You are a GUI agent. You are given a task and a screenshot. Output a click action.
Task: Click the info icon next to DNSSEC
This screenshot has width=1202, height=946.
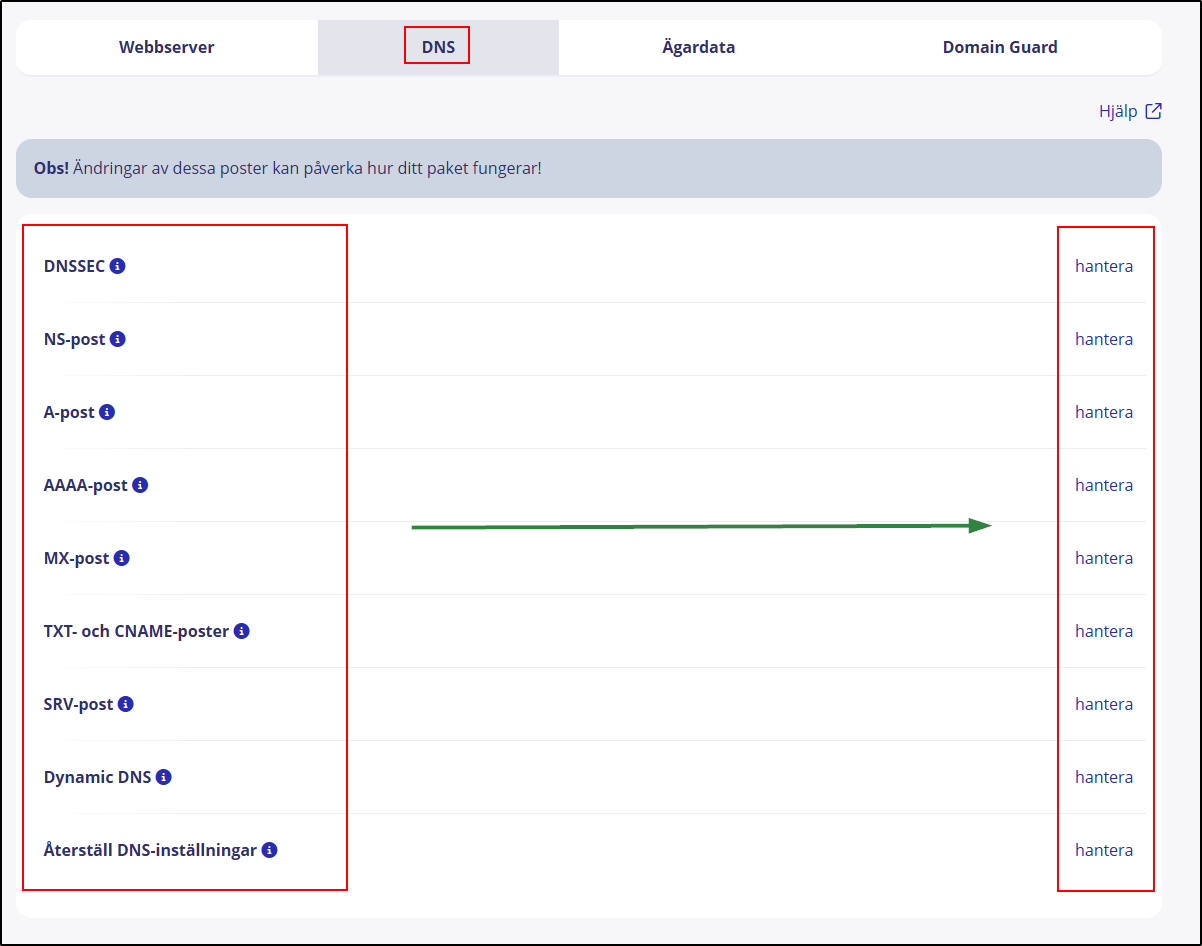tap(118, 266)
